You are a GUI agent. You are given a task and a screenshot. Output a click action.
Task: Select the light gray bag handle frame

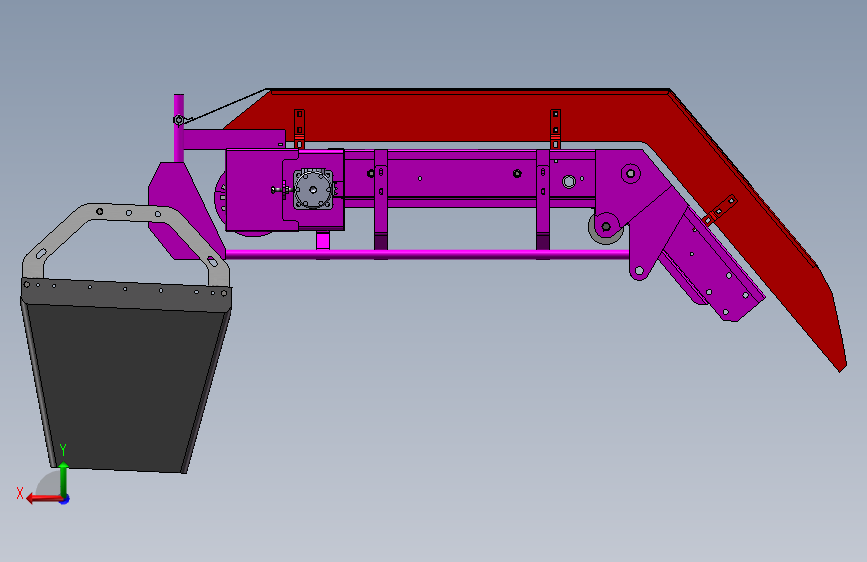point(126,241)
